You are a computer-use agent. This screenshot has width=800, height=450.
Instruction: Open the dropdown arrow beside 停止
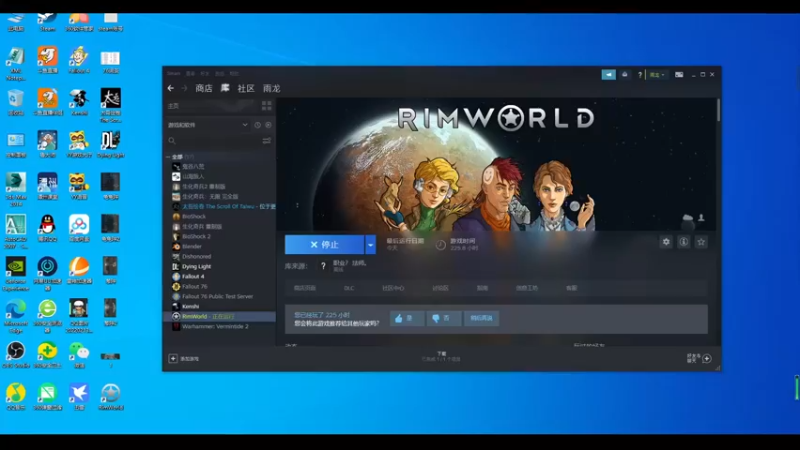pos(370,245)
